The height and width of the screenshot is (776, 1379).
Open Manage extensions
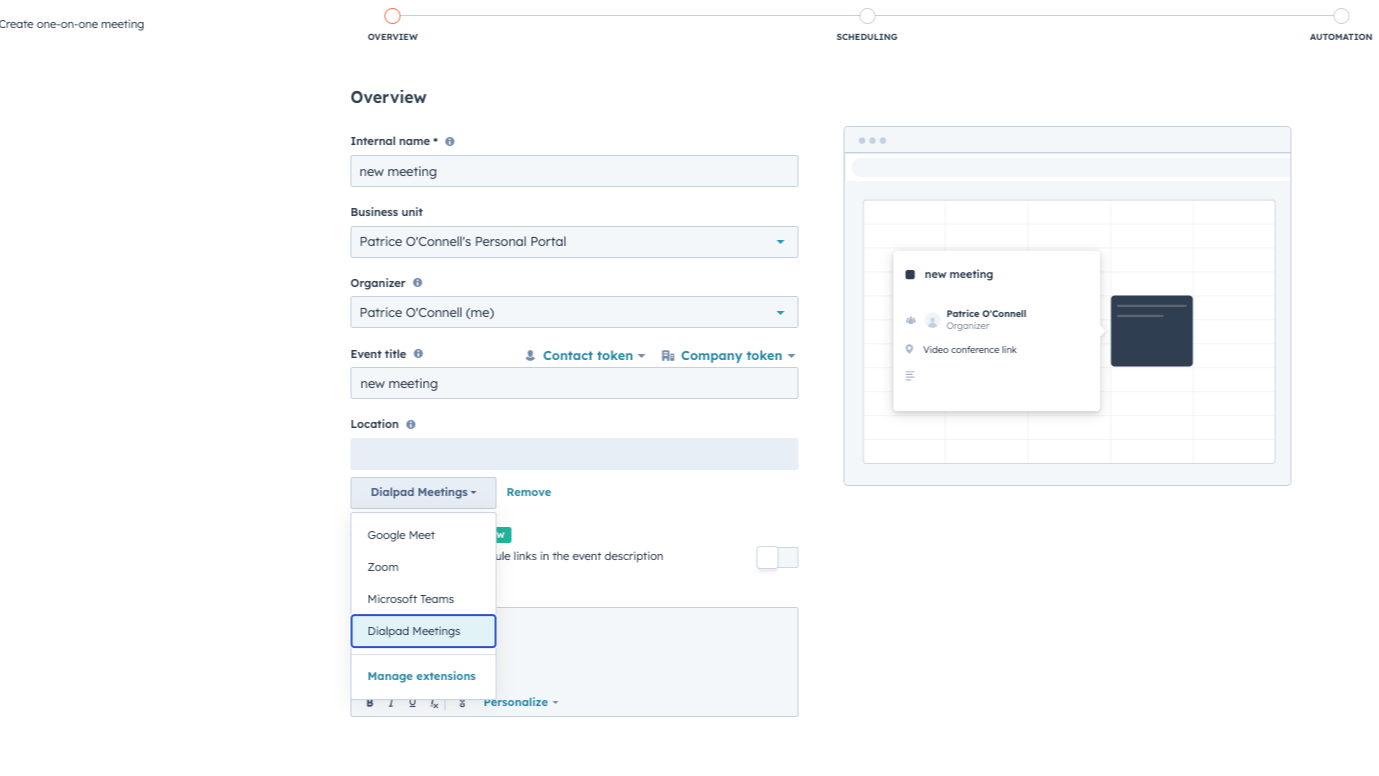tap(421, 676)
